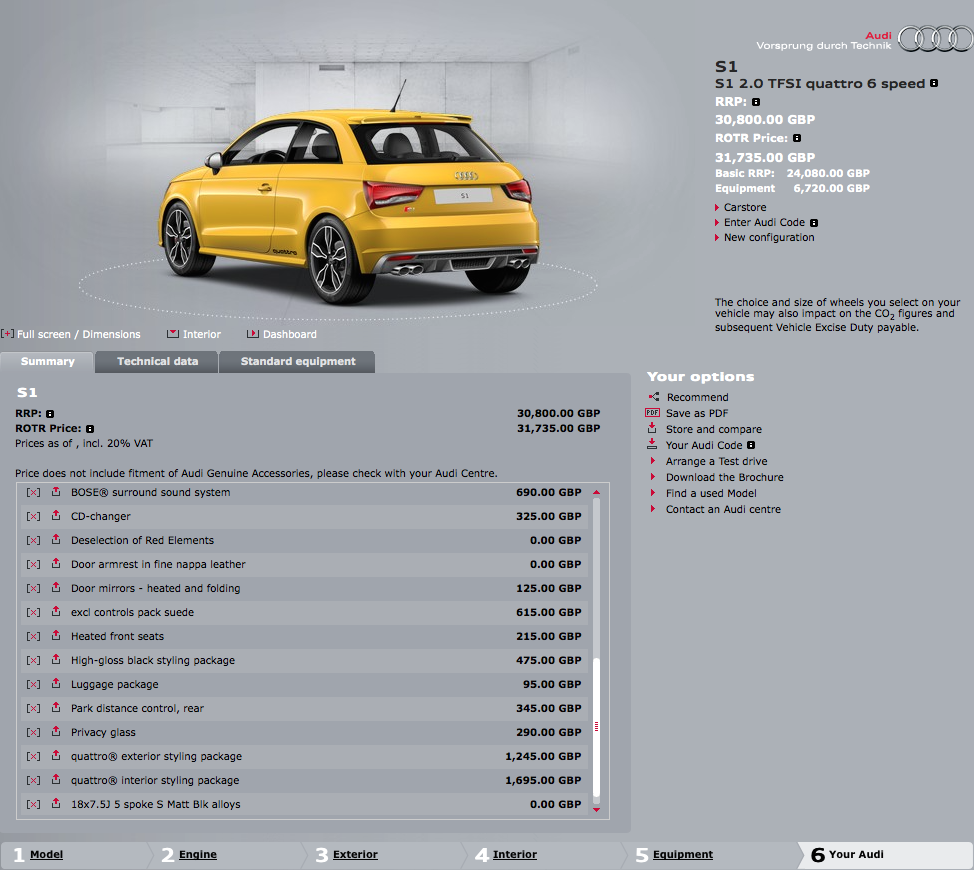Click the Your Audi Code download icon

(653, 445)
